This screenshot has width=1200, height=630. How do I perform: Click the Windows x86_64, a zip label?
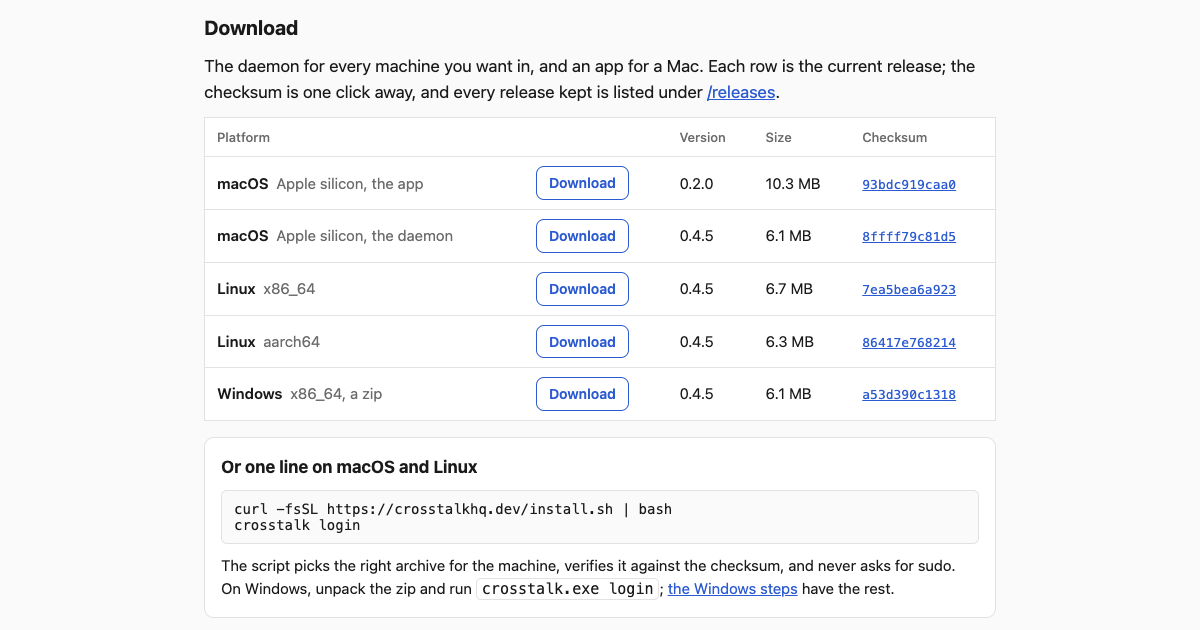tap(299, 394)
